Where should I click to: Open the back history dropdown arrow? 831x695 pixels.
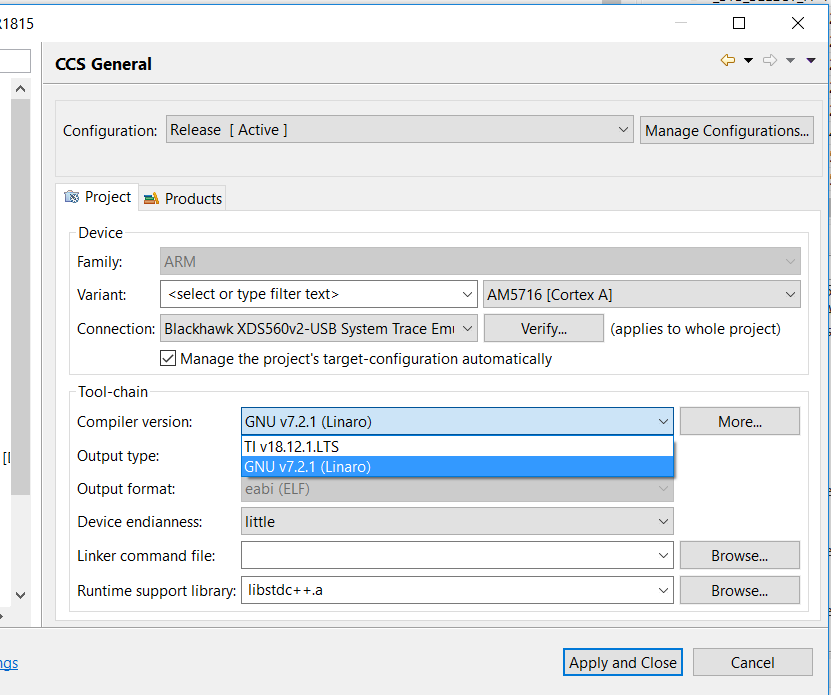coord(748,61)
